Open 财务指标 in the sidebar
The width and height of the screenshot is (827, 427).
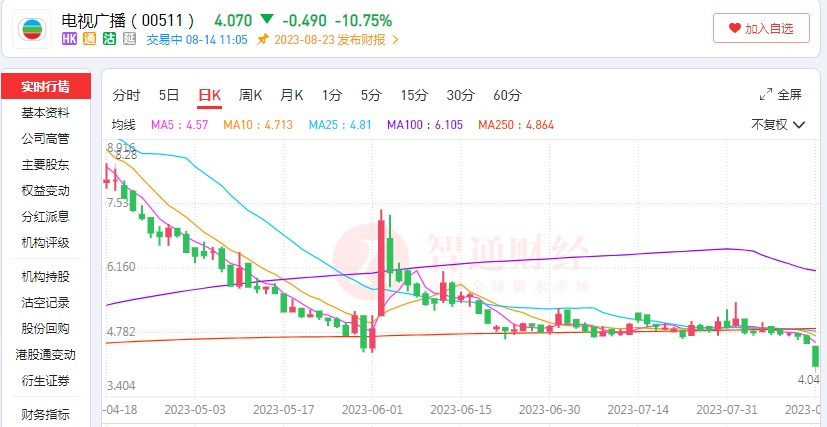[45, 414]
